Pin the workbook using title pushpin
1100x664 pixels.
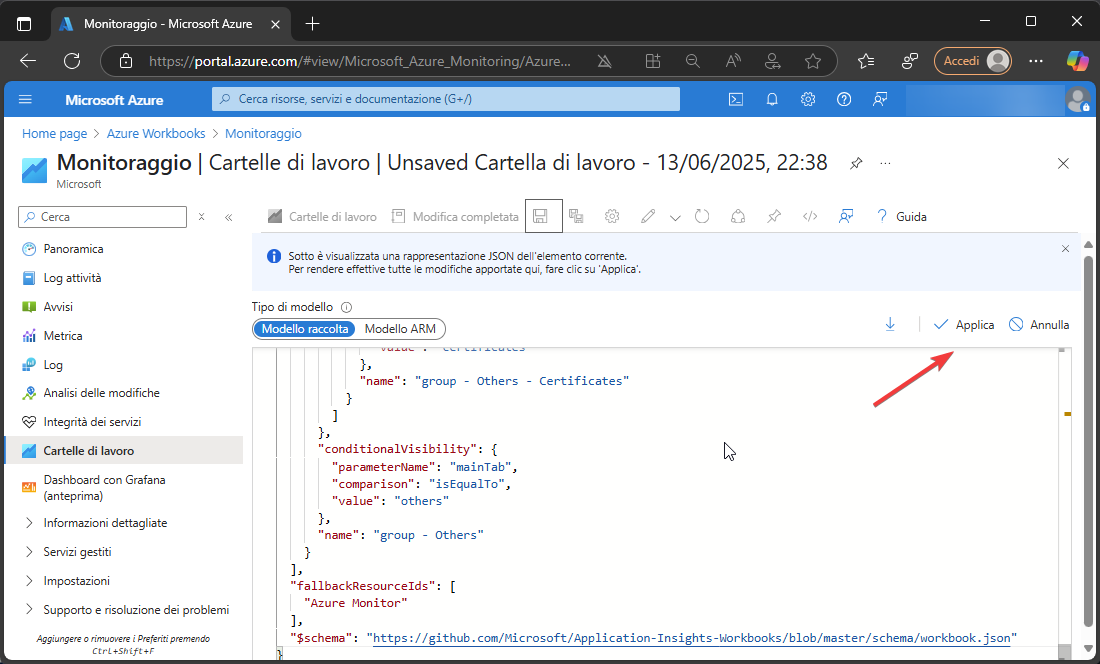(856, 164)
